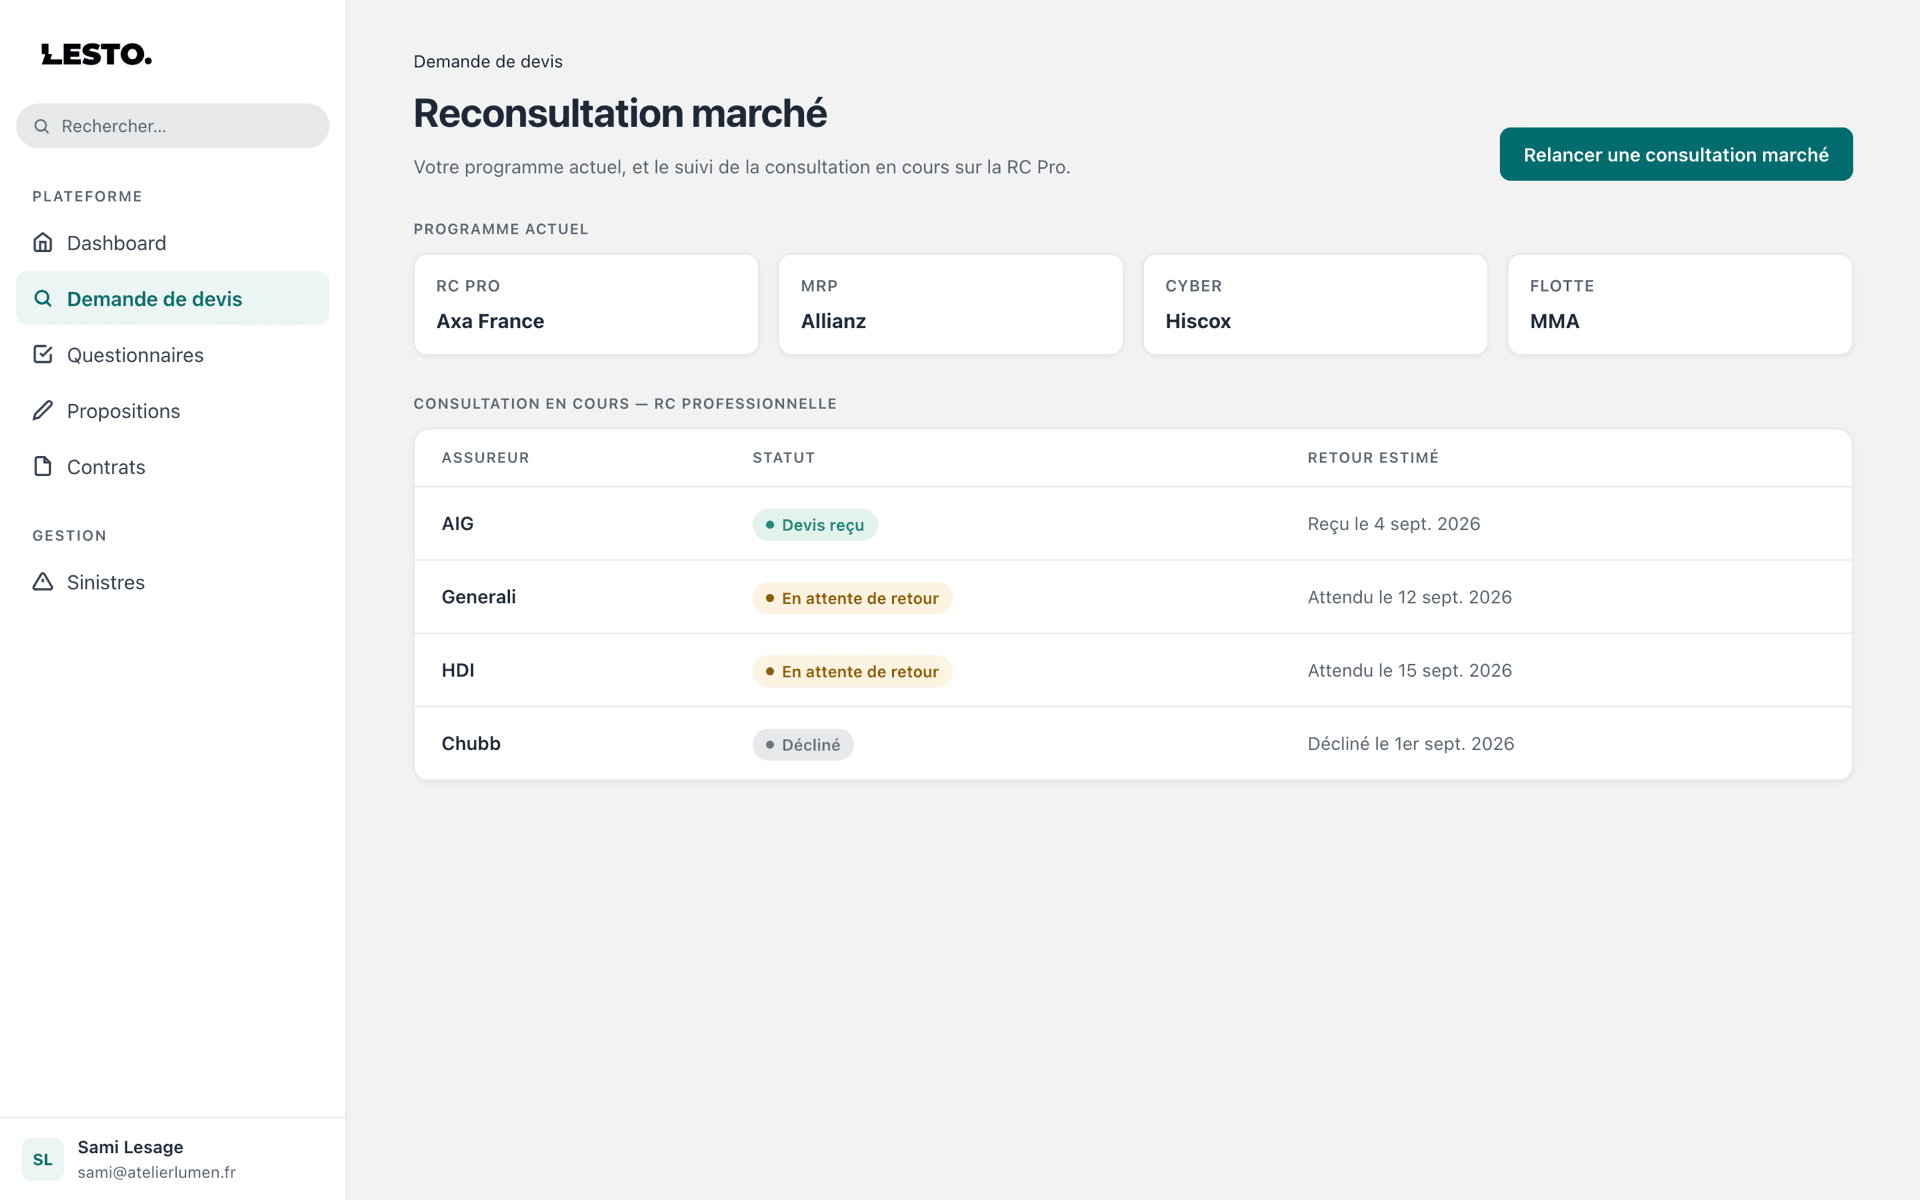Click the Programme actuel section label
1920x1200 pixels.
click(501, 229)
